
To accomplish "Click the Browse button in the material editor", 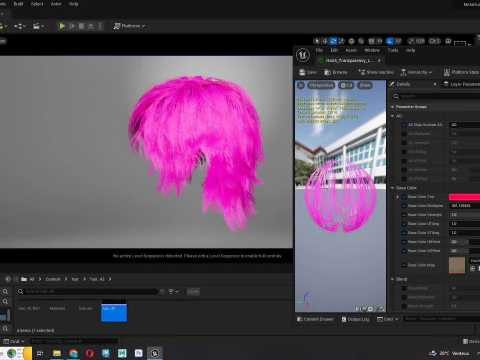I will tap(336, 72).
